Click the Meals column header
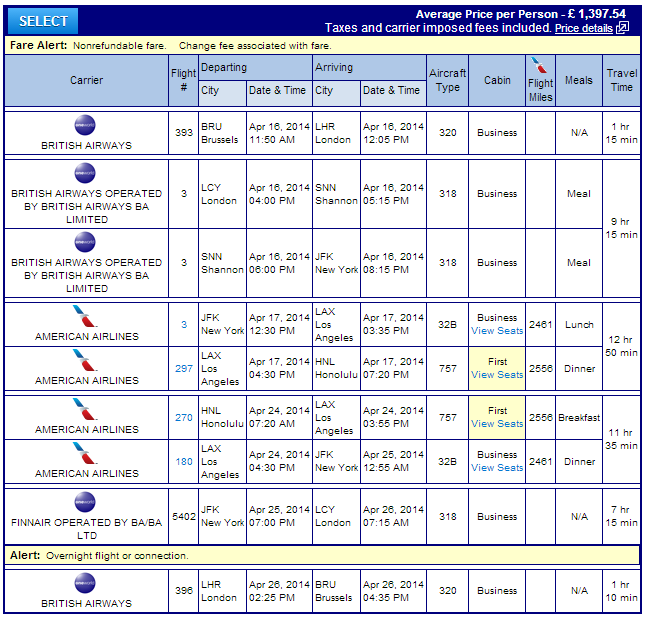The height and width of the screenshot is (619, 647). pyautogui.click(x=579, y=80)
